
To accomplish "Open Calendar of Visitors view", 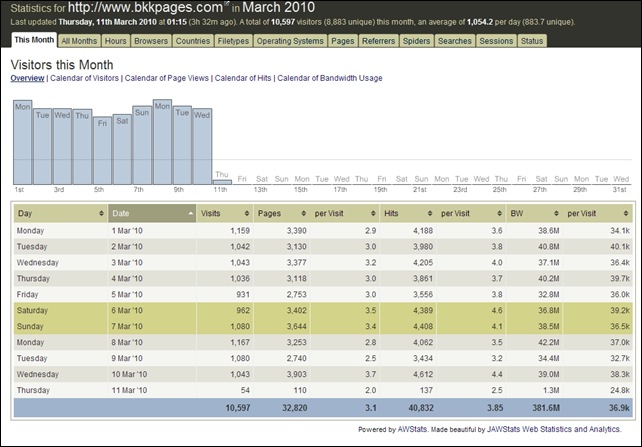I will click(84, 78).
